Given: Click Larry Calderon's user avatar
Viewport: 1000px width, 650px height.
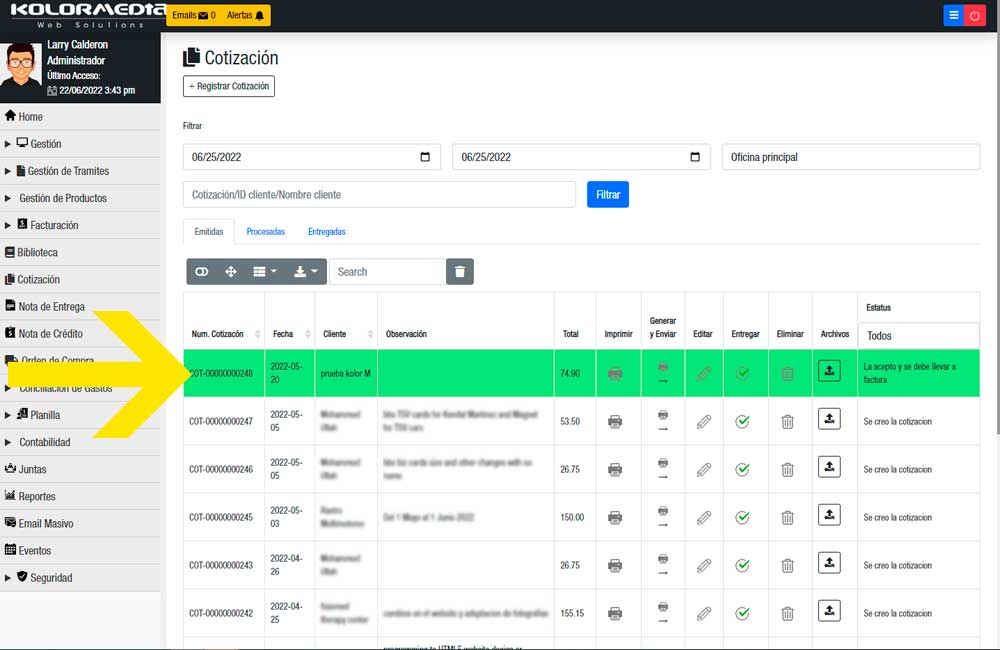Looking at the screenshot, I should point(21,64).
